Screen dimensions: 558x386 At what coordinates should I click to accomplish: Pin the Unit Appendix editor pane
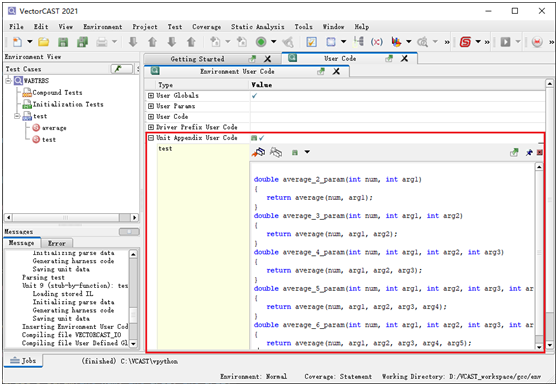[529, 153]
